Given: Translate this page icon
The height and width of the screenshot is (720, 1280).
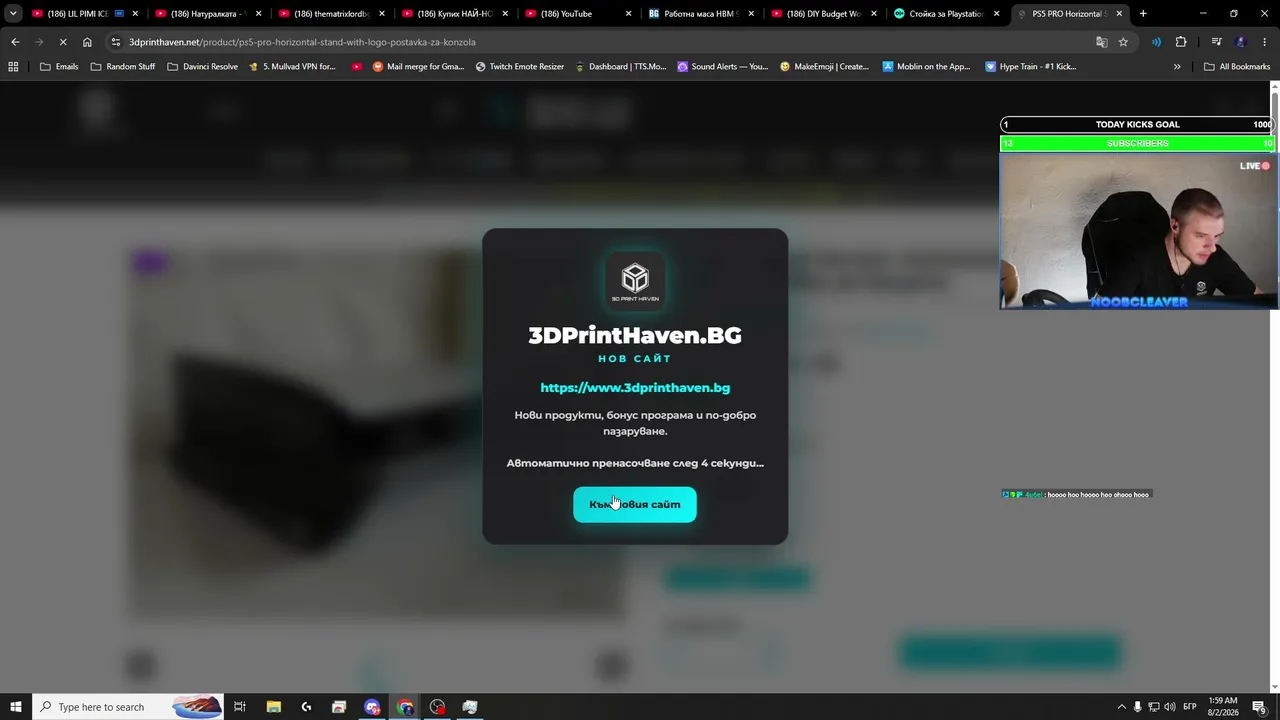Looking at the screenshot, I should [1101, 42].
